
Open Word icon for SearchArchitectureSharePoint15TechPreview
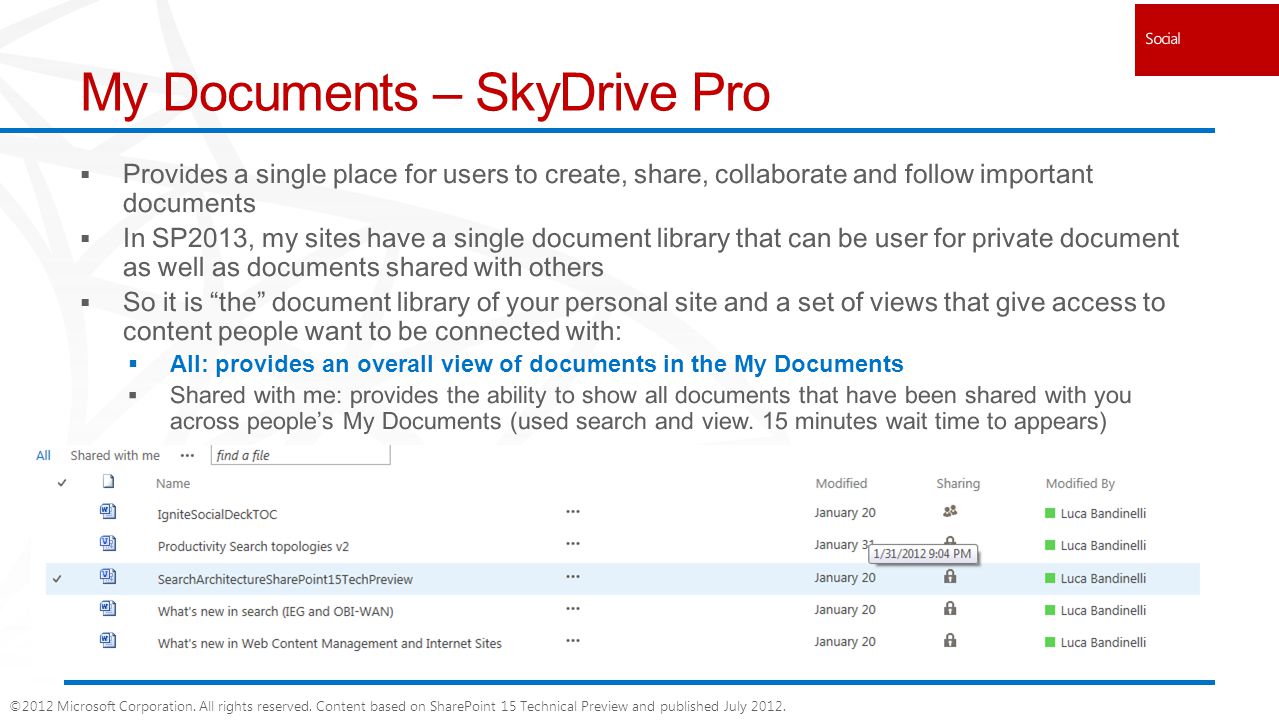108,577
